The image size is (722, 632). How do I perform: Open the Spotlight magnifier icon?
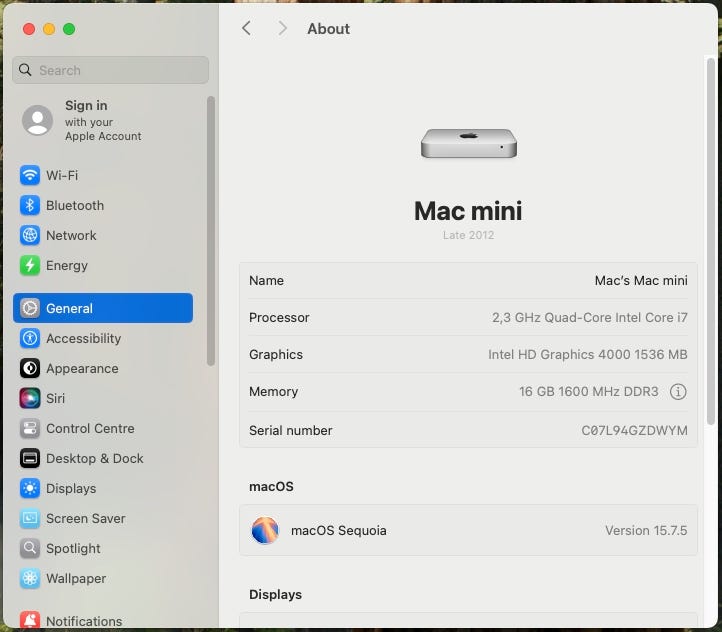[30, 548]
